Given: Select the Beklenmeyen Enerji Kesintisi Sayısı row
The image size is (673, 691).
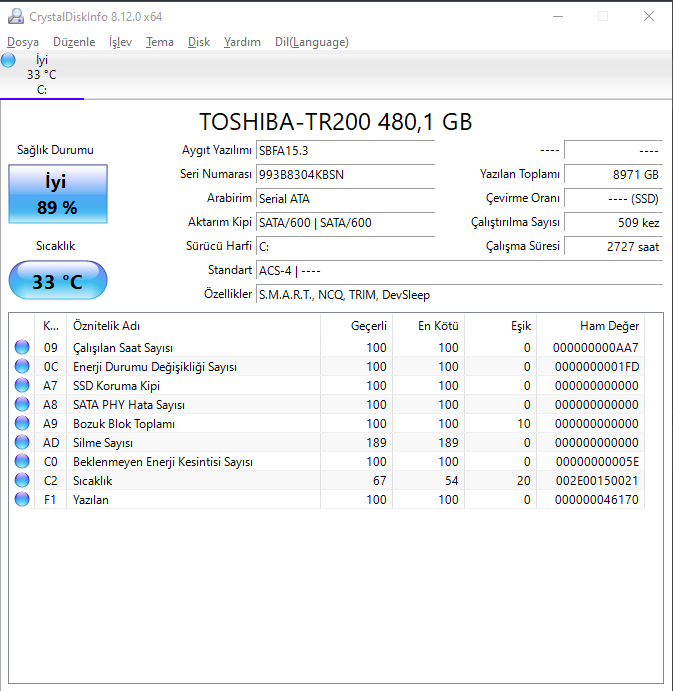Looking at the screenshot, I should [162, 462].
